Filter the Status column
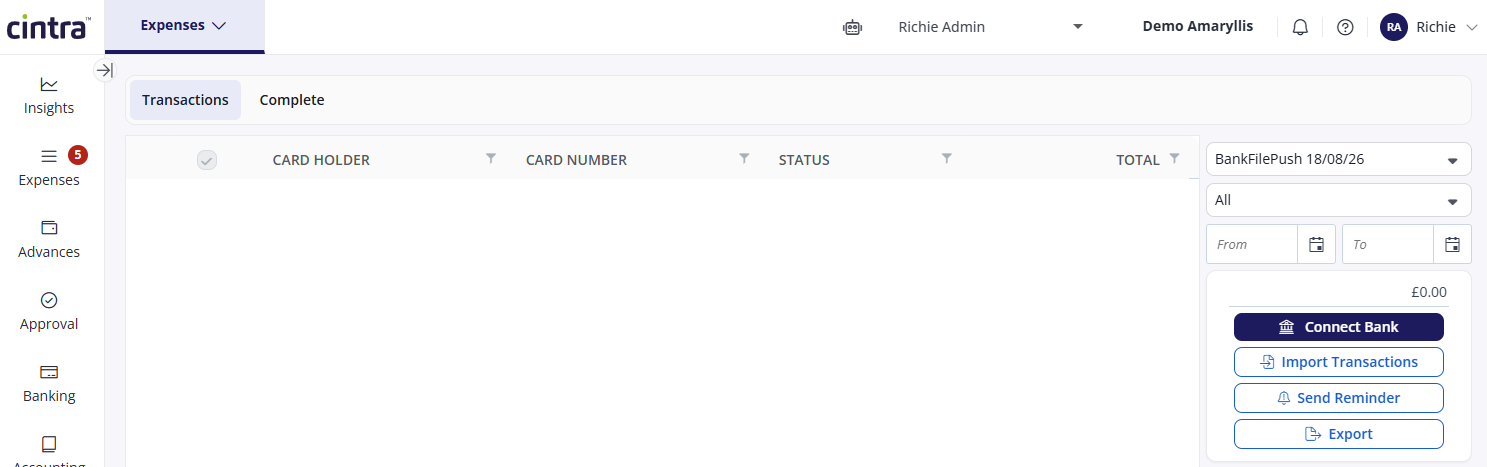Image resolution: width=1487 pixels, height=467 pixels. pos(946,158)
